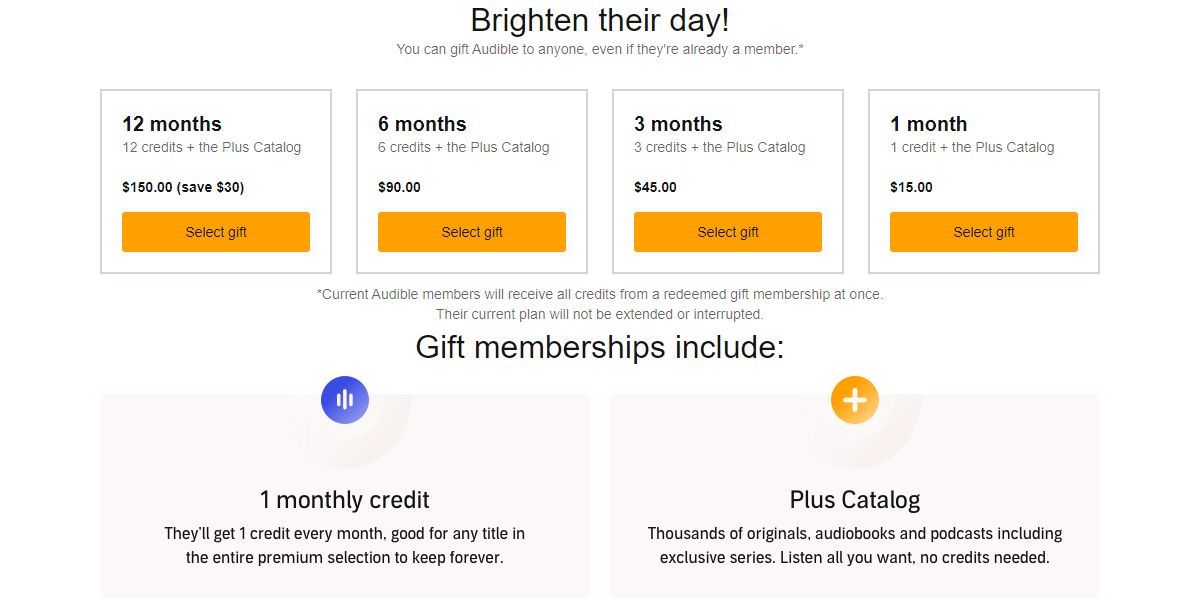The width and height of the screenshot is (1200, 600).
Task: Click the '$150.00 (save $30)' price text
Action: [x=185, y=186]
